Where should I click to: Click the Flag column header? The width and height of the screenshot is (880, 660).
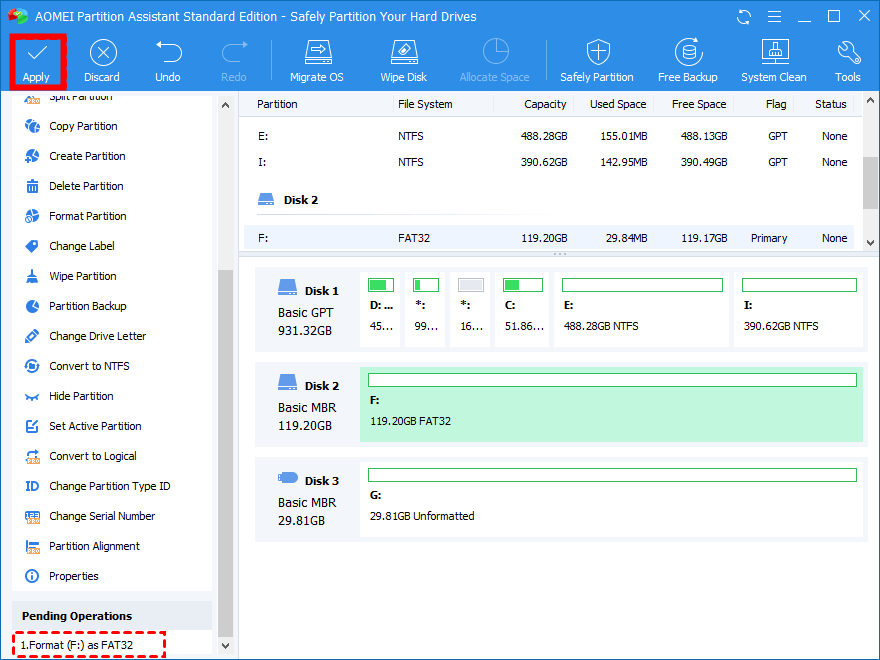(776, 104)
